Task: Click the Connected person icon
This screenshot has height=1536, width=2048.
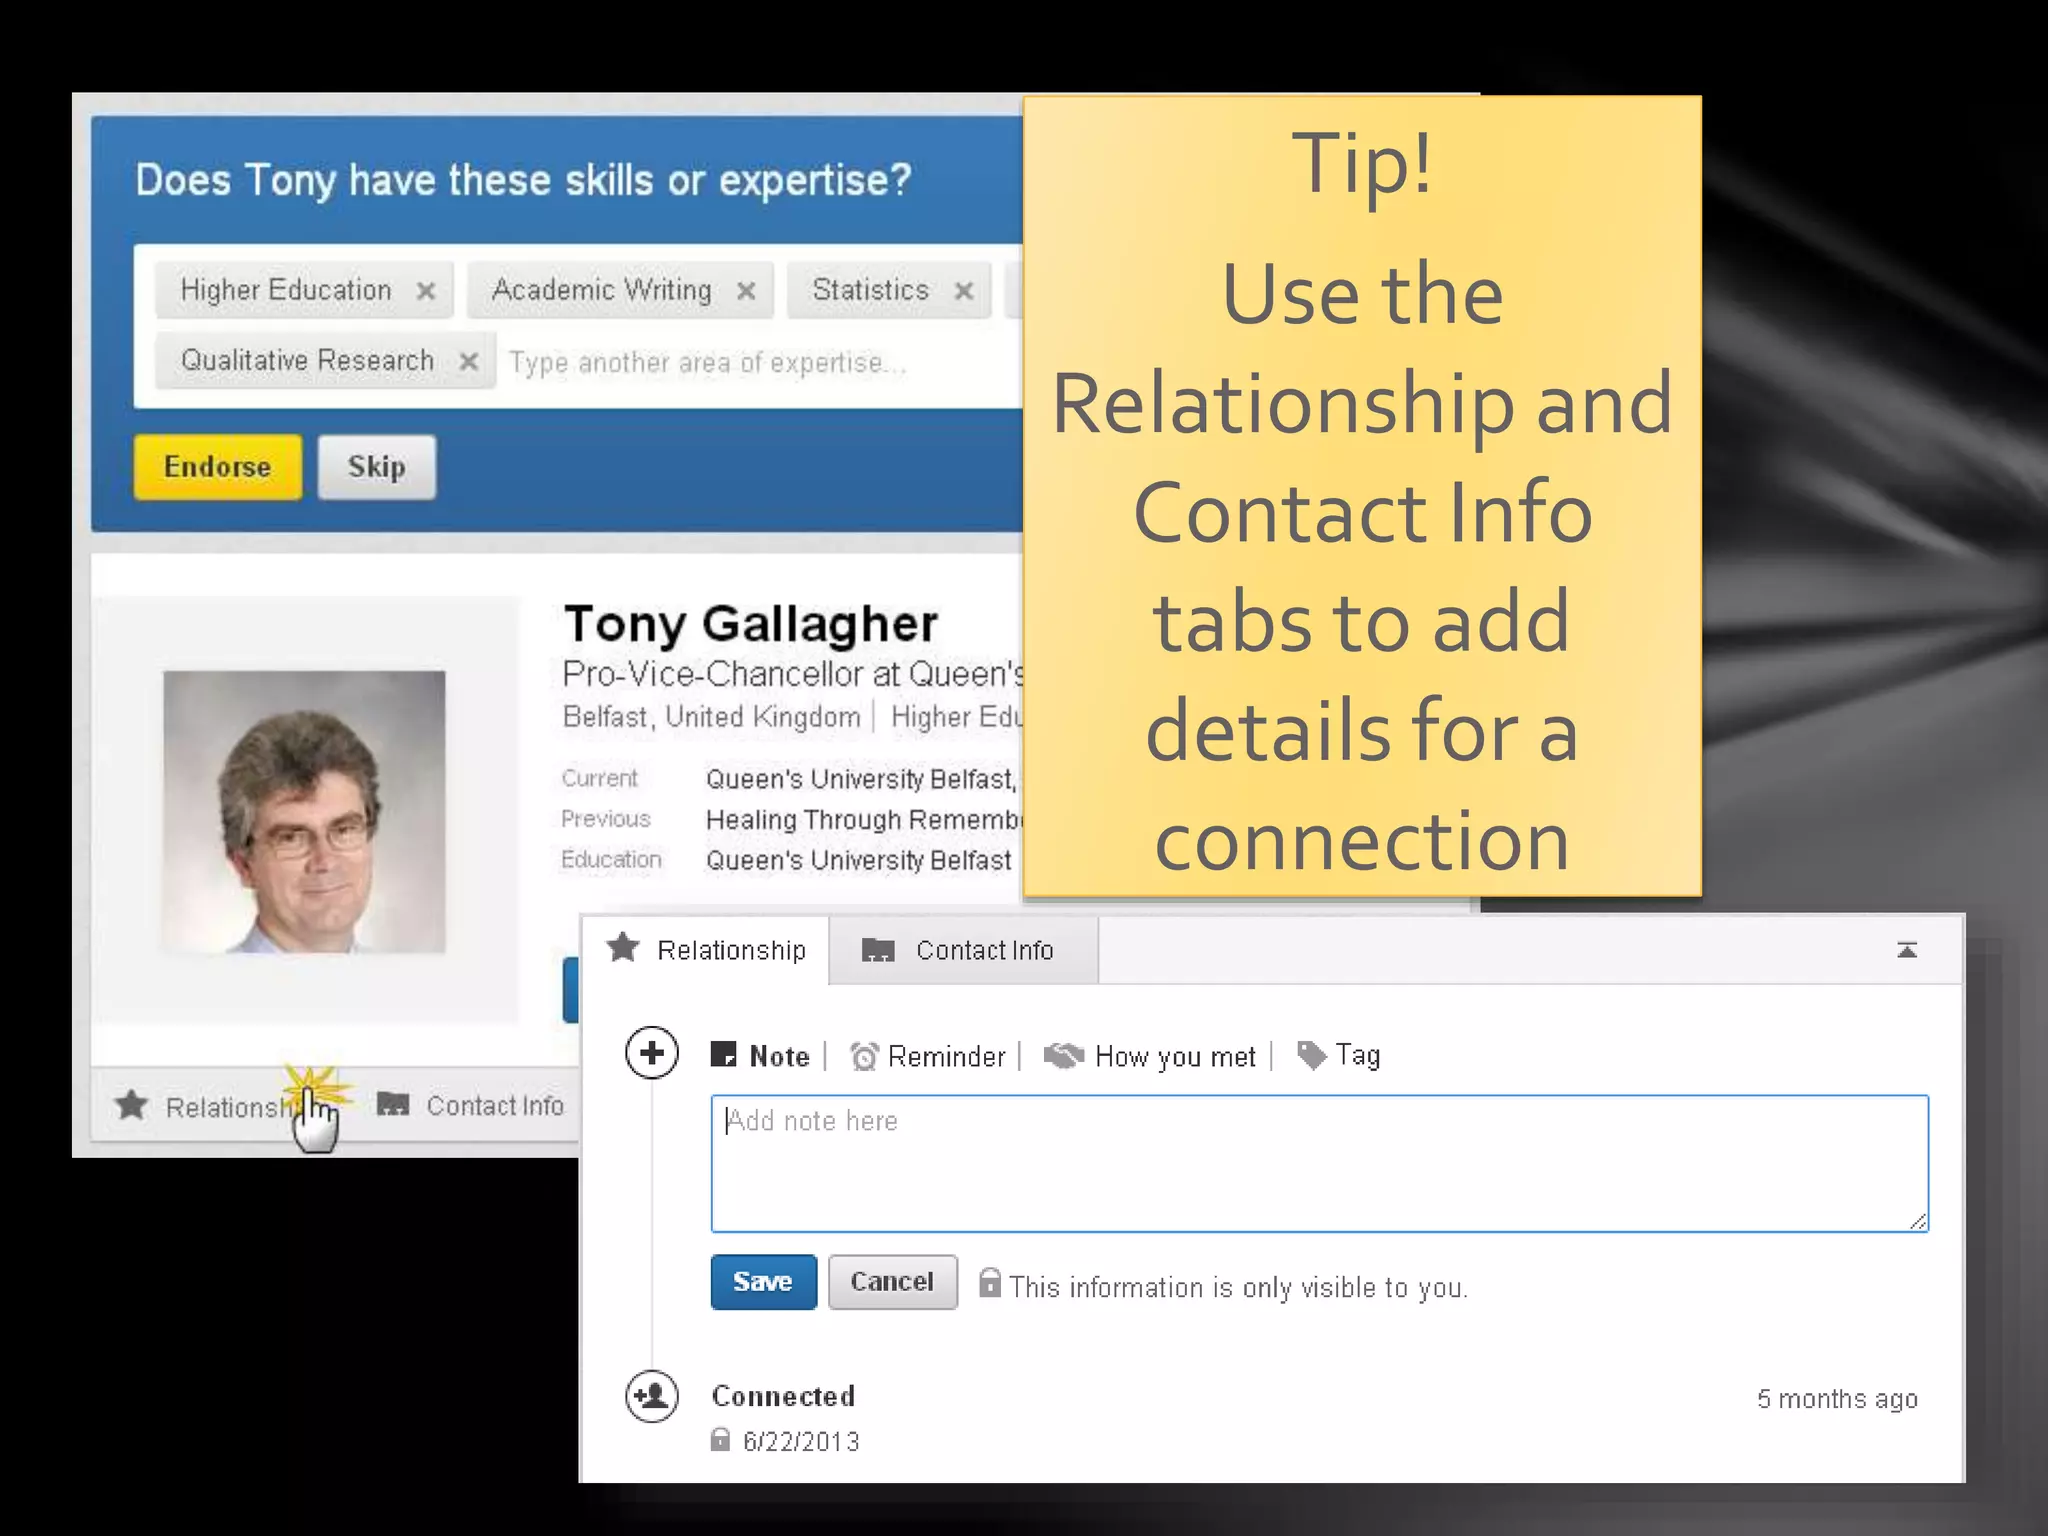Action: (x=652, y=1396)
